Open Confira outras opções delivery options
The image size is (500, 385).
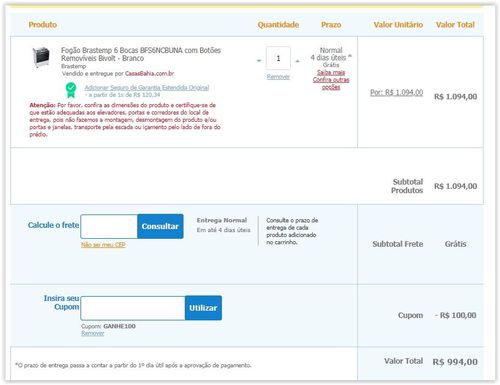pyautogui.click(x=331, y=83)
